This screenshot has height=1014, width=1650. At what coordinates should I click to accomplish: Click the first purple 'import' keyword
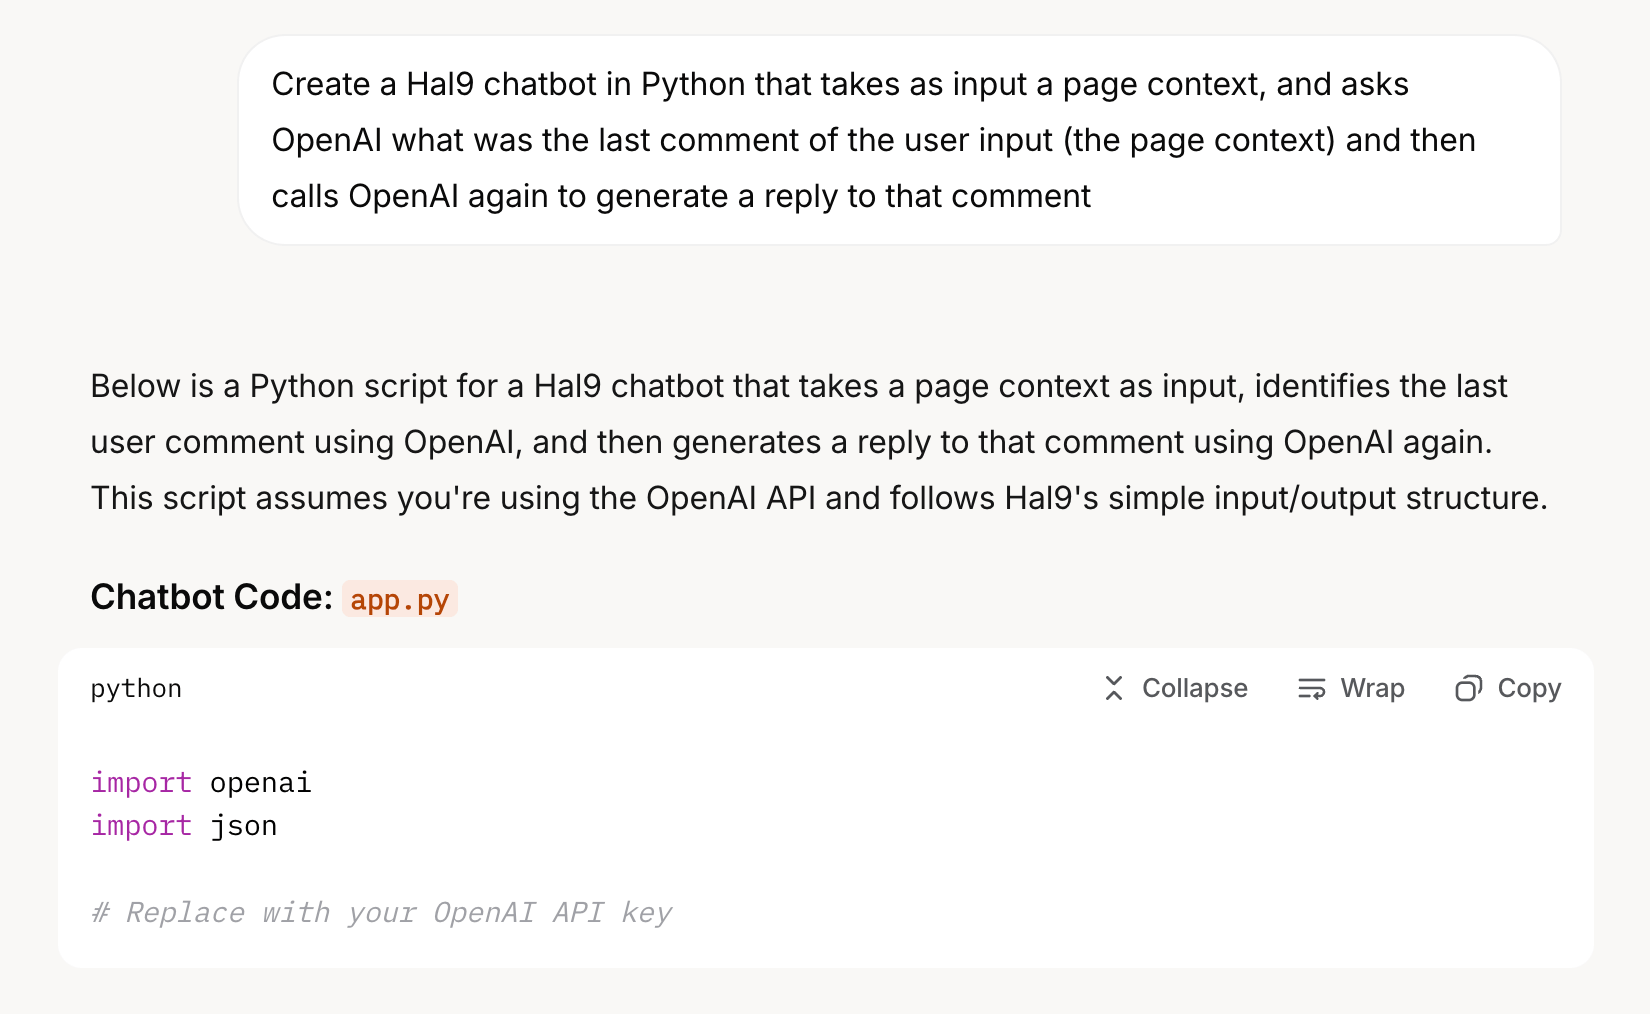141,782
